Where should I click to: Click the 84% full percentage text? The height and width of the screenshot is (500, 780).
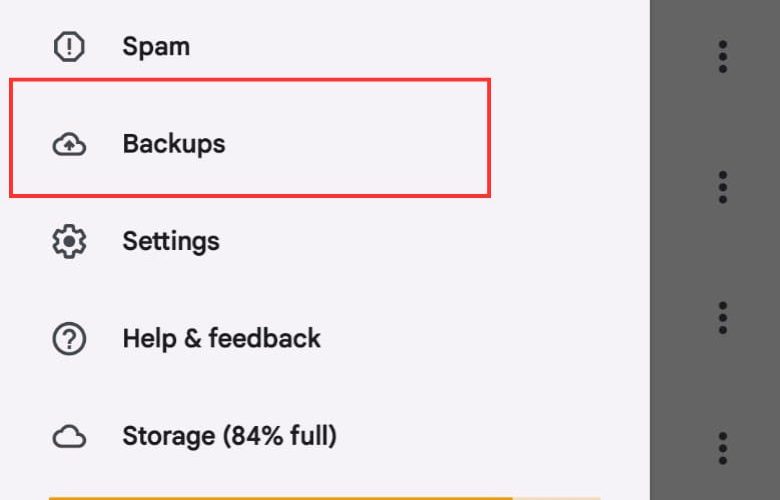point(279,436)
